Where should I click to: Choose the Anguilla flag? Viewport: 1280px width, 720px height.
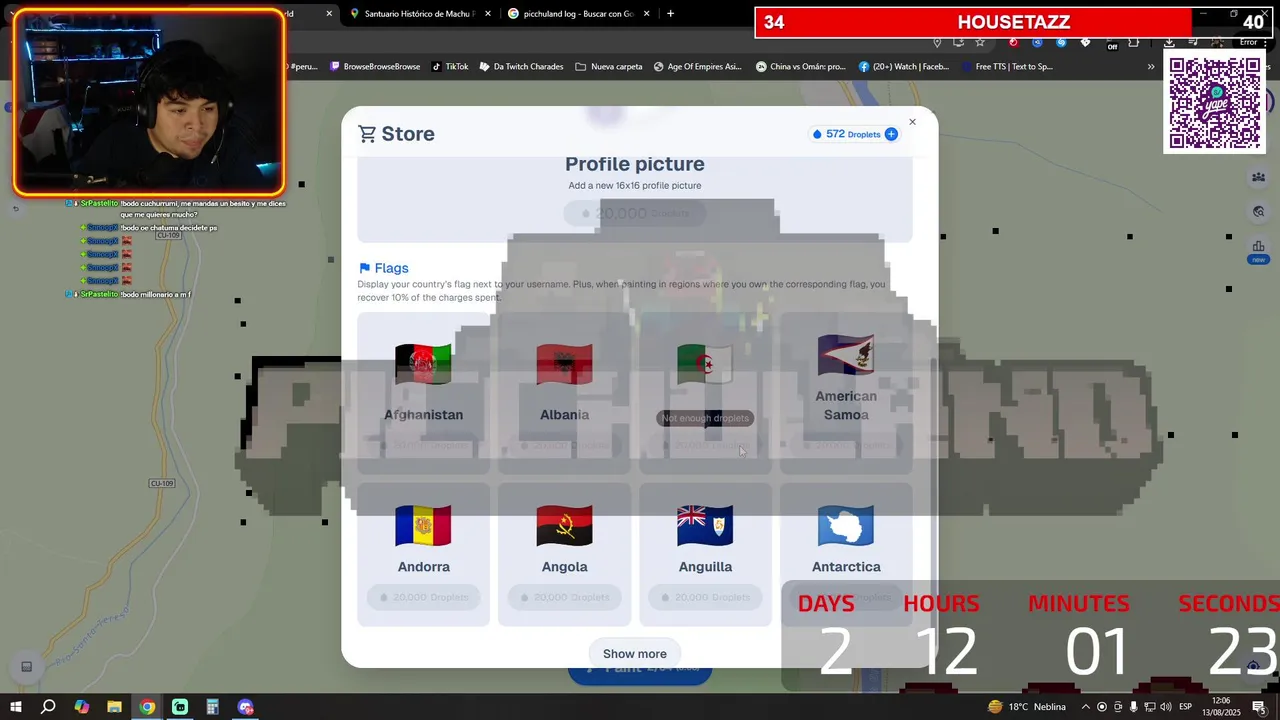[705, 555]
